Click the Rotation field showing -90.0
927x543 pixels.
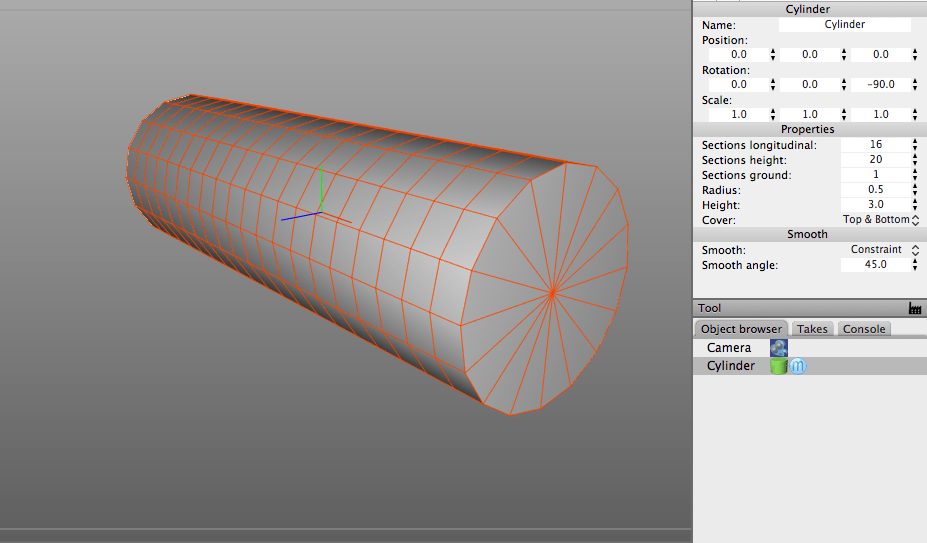[x=880, y=85]
